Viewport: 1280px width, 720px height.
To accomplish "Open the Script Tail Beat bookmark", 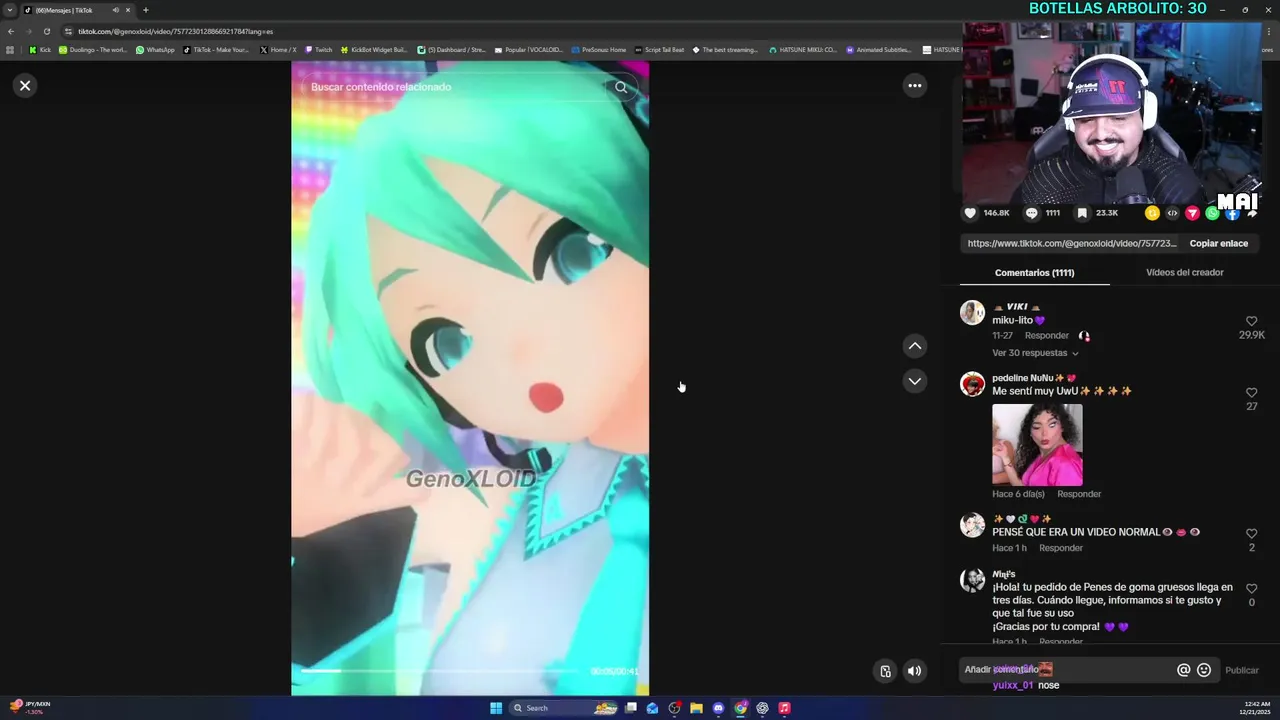I will pos(660,49).
